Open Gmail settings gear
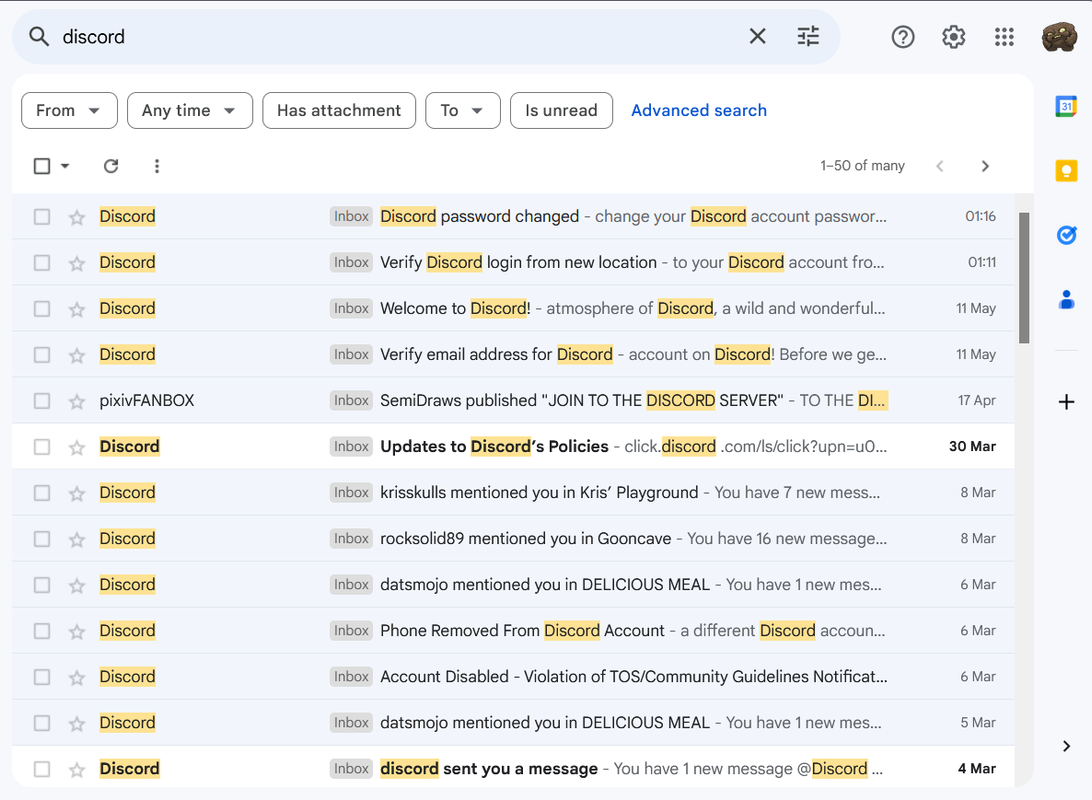This screenshot has width=1092, height=800. coord(953,37)
